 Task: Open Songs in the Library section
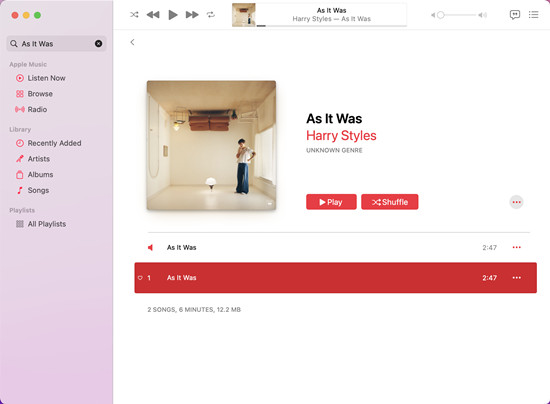38,190
